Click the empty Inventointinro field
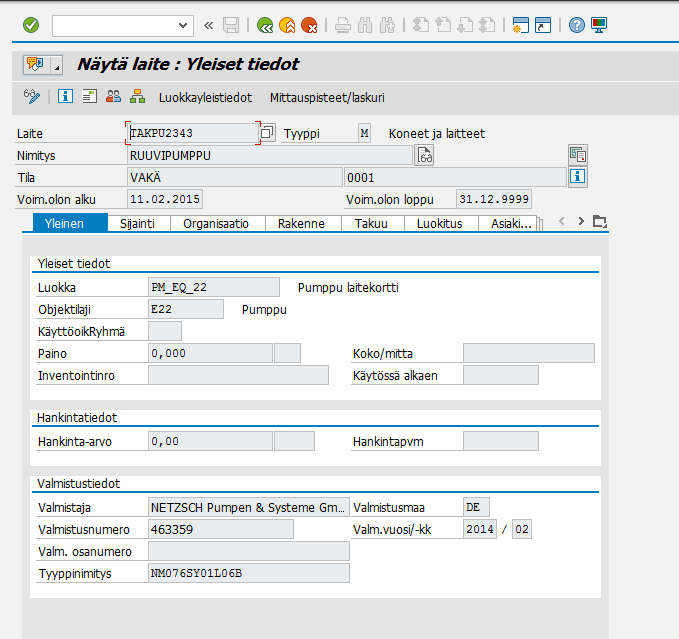This screenshot has height=639, width=679. (238, 375)
